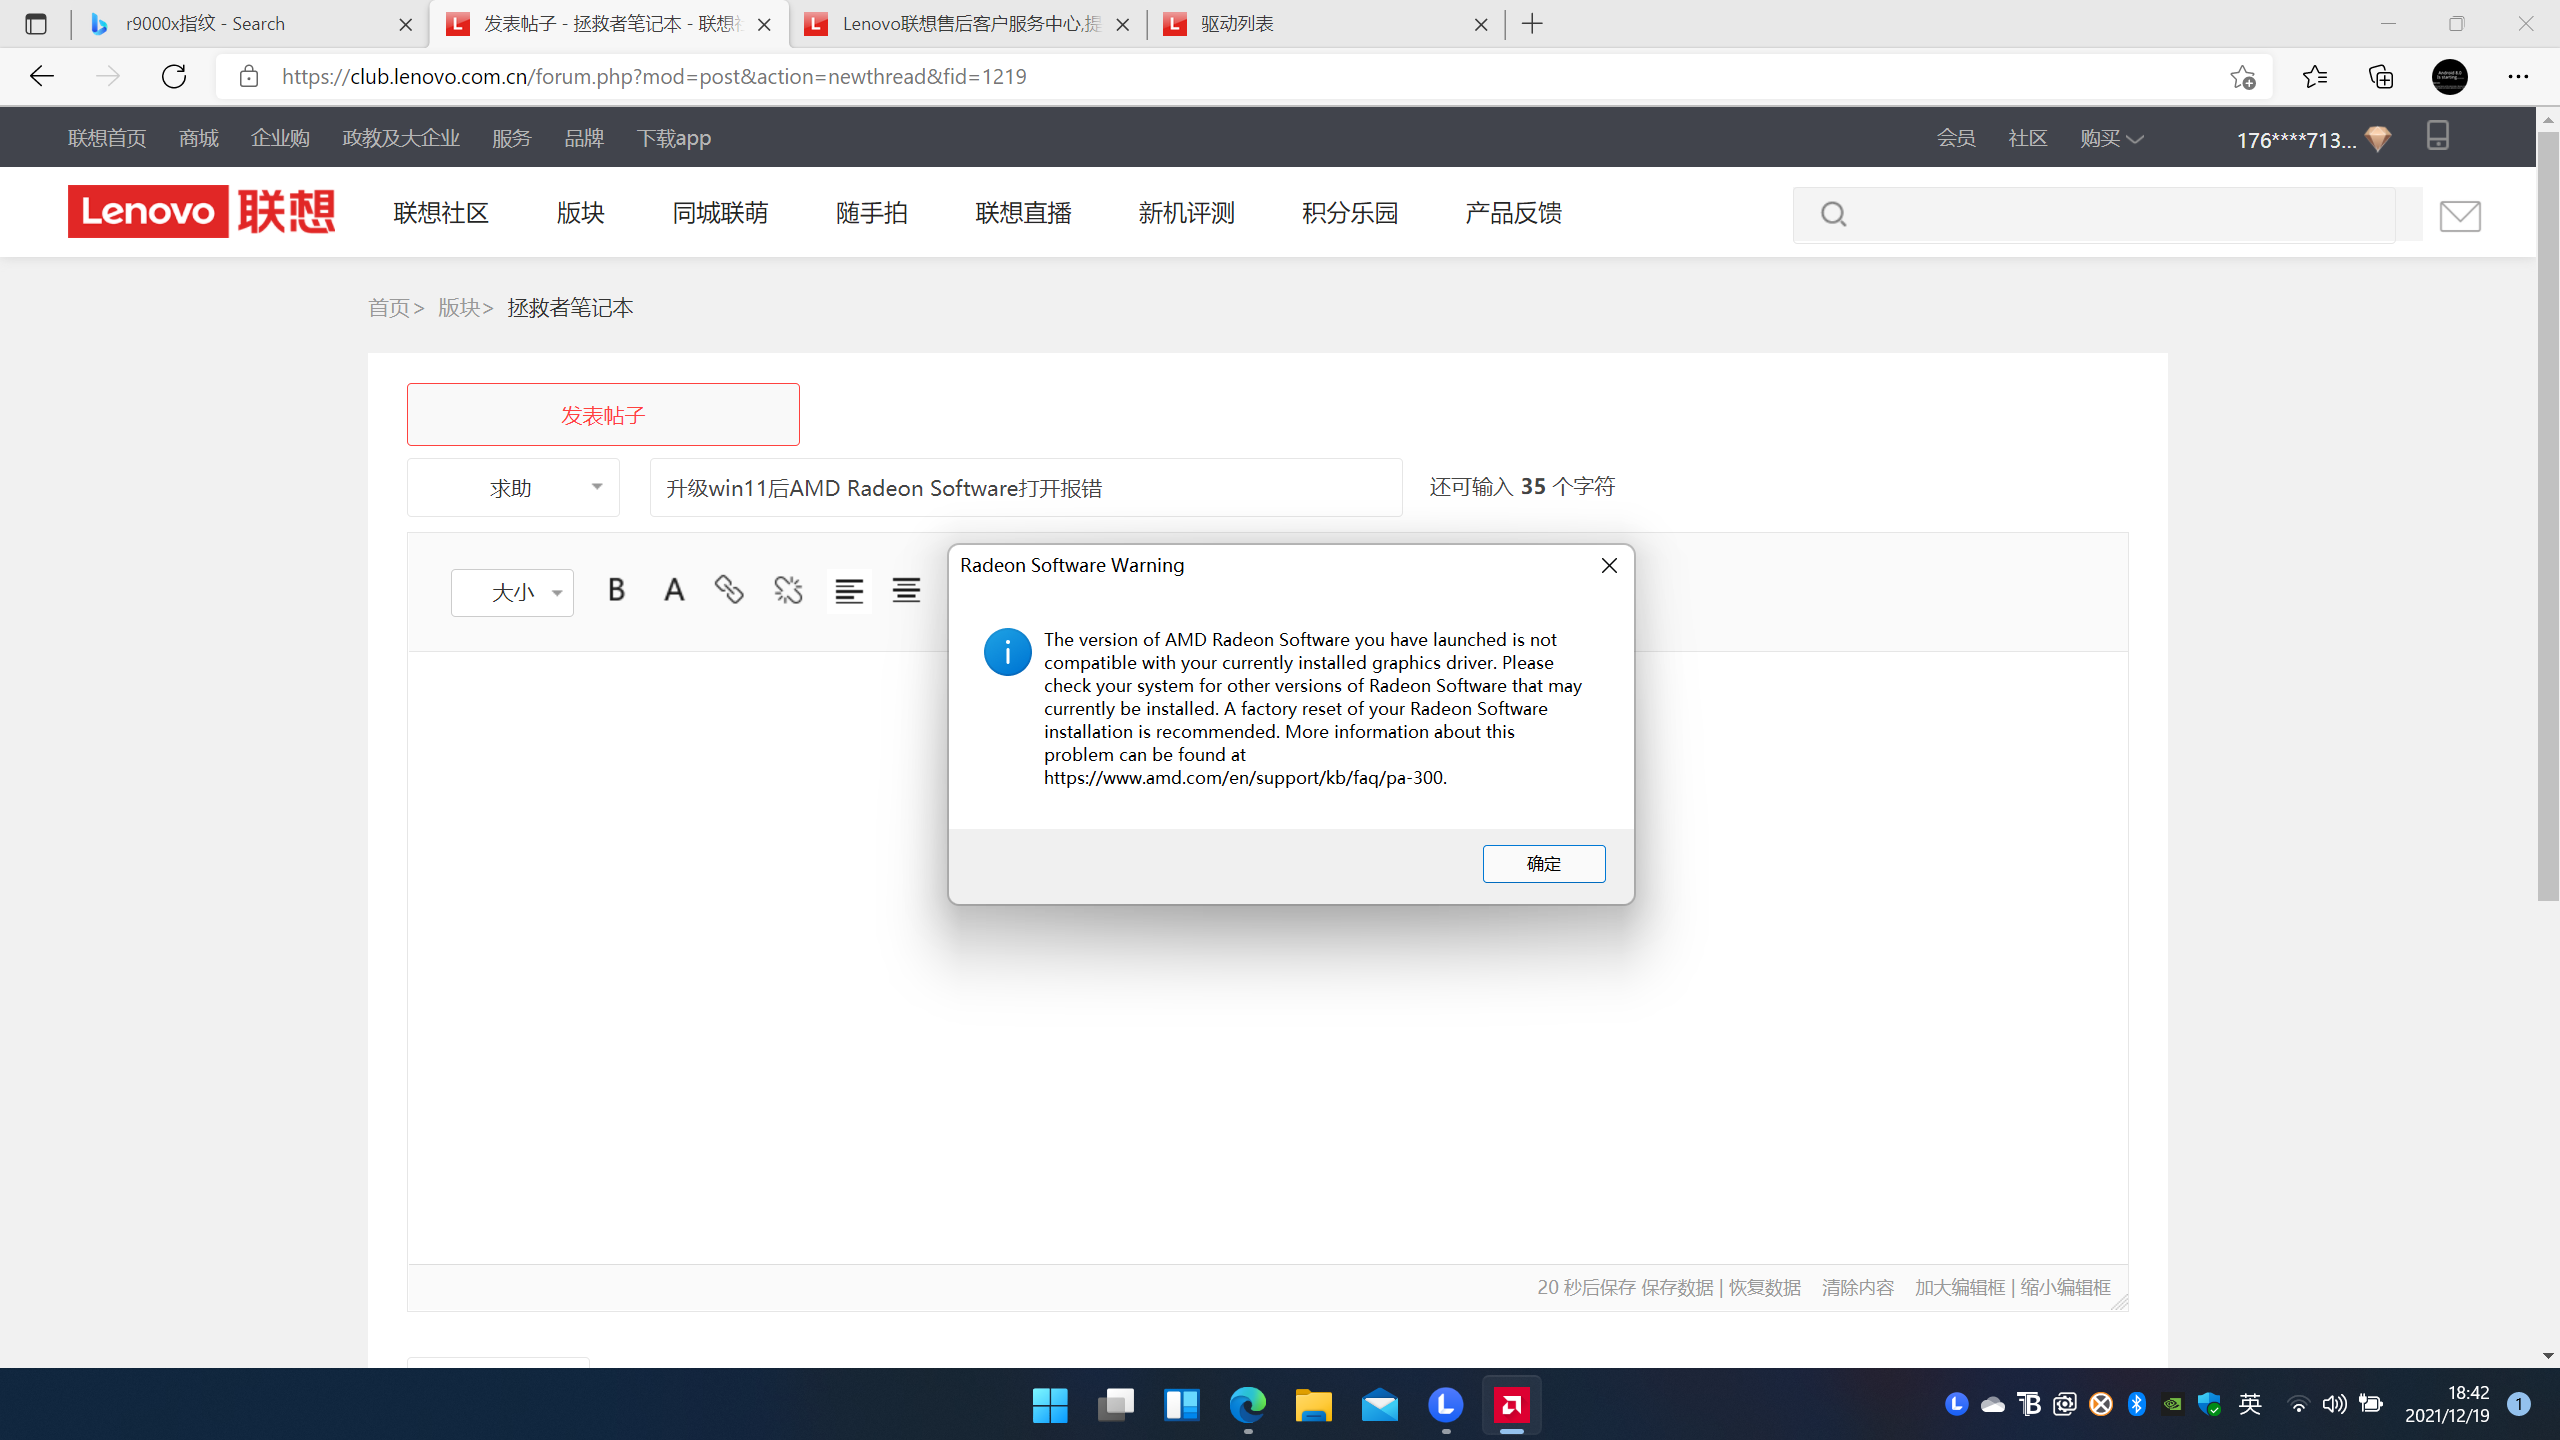This screenshot has width=2560, height=1440.
Task: Center-align text in the editor
Action: [x=906, y=591]
